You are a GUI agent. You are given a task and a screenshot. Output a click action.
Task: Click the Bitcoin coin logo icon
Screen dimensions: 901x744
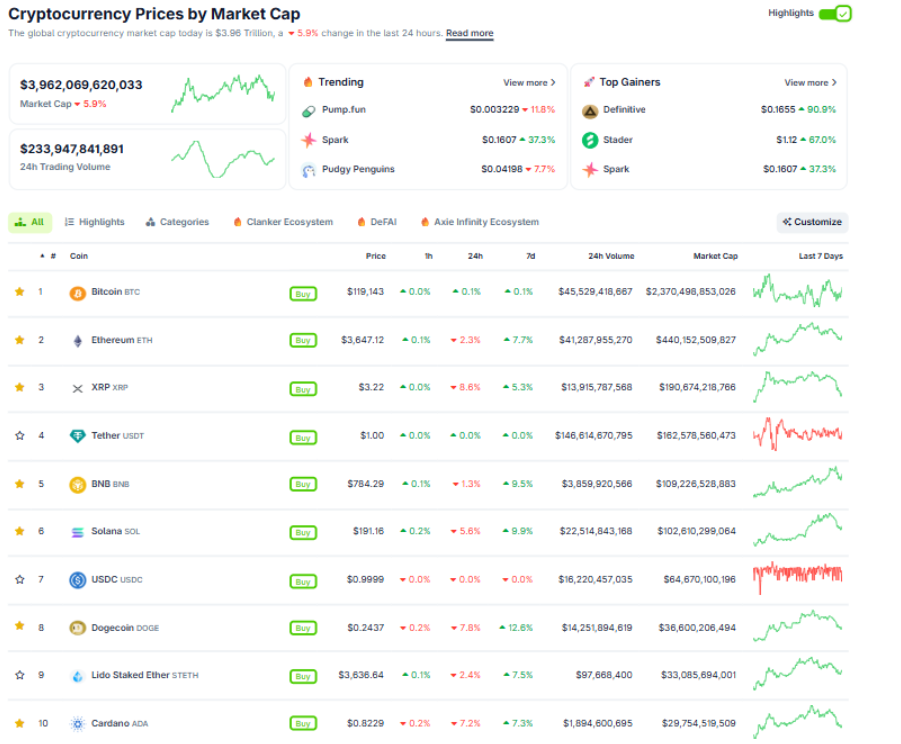(x=77, y=293)
